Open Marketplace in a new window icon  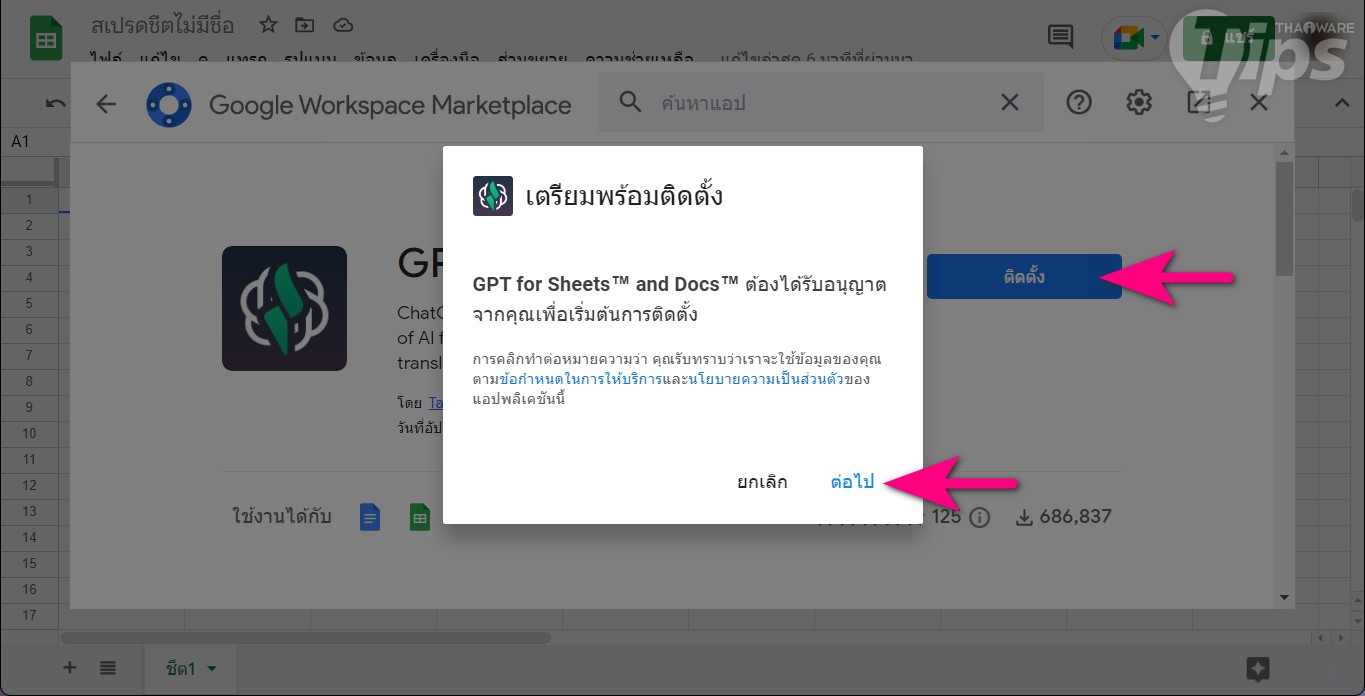click(x=1198, y=102)
